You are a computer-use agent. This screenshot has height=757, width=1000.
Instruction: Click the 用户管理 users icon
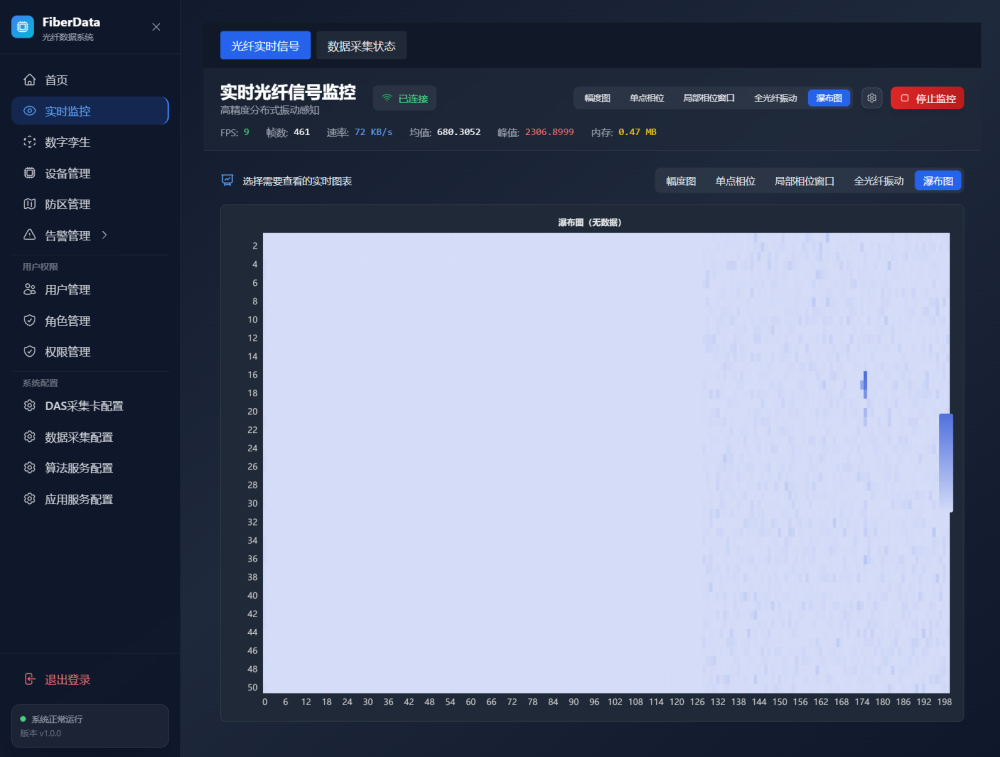click(30, 290)
